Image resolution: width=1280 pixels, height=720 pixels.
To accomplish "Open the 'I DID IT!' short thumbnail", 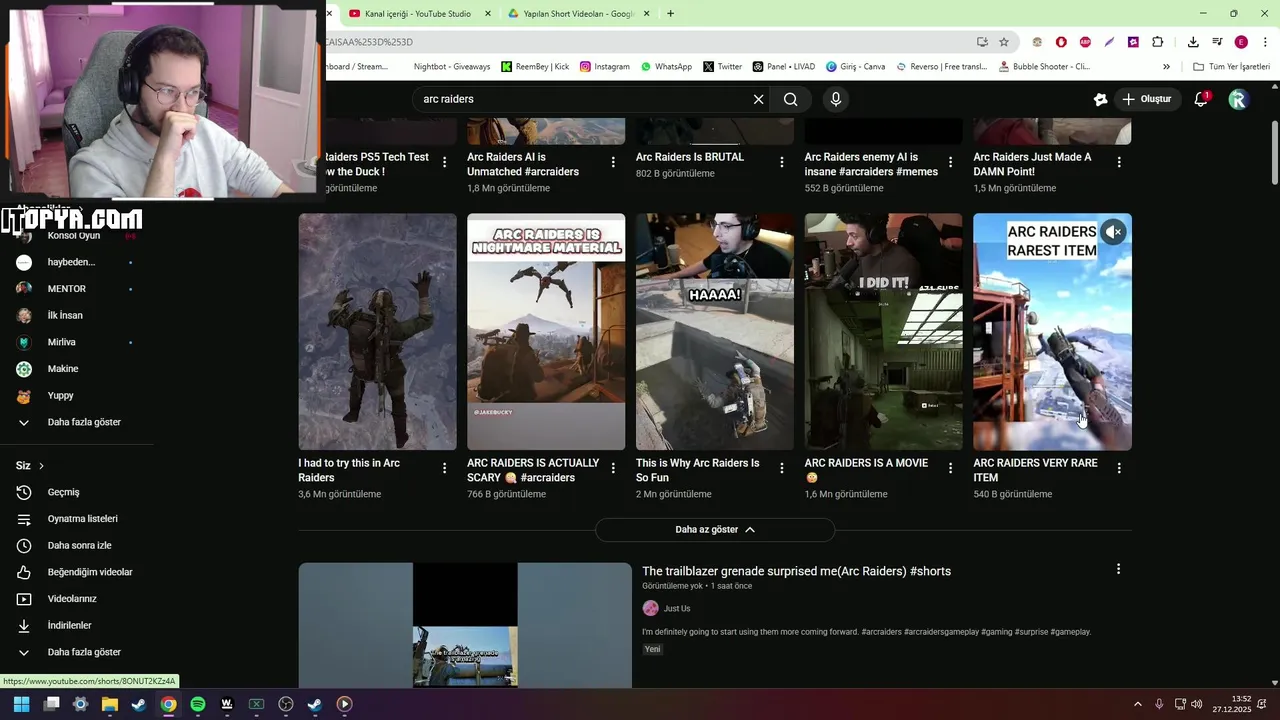I will [x=884, y=332].
